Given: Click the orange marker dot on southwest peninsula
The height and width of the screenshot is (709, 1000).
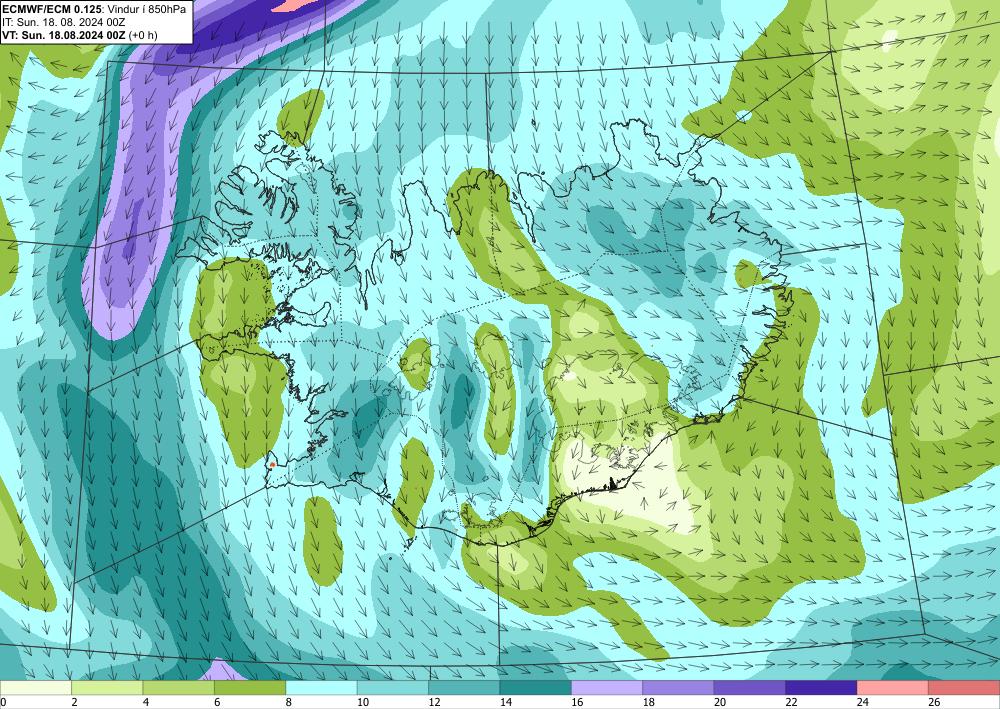Looking at the screenshot, I should 272,464.
